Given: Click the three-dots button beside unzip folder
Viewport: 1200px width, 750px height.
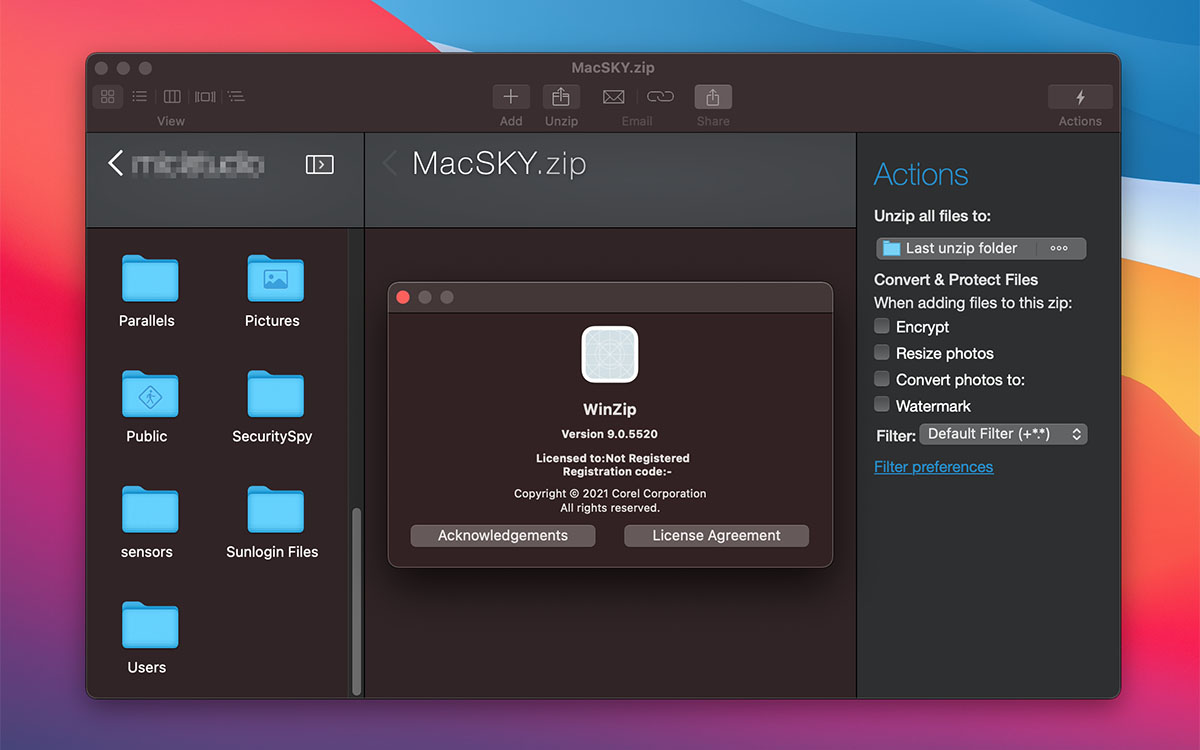Looking at the screenshot, I should 1060,248.
